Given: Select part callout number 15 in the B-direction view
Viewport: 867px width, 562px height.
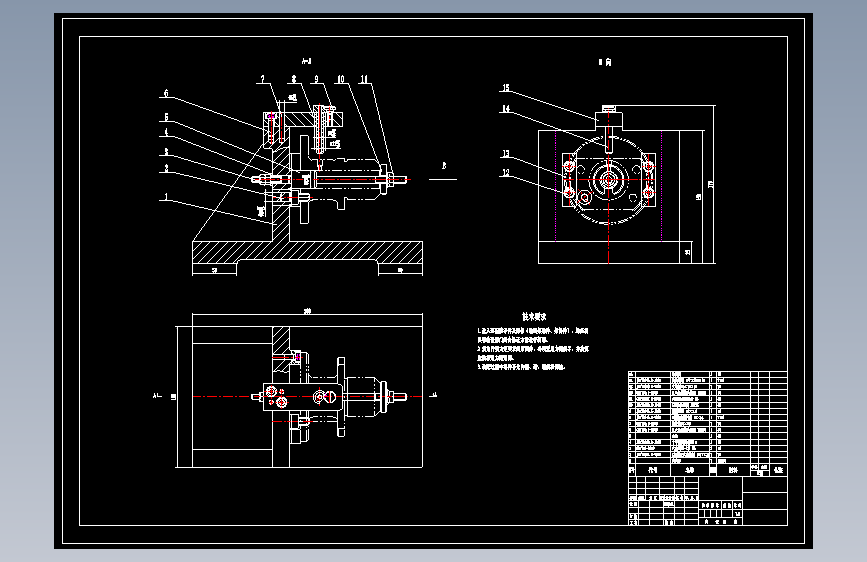Looking at the screenshot, I should 506,88.
